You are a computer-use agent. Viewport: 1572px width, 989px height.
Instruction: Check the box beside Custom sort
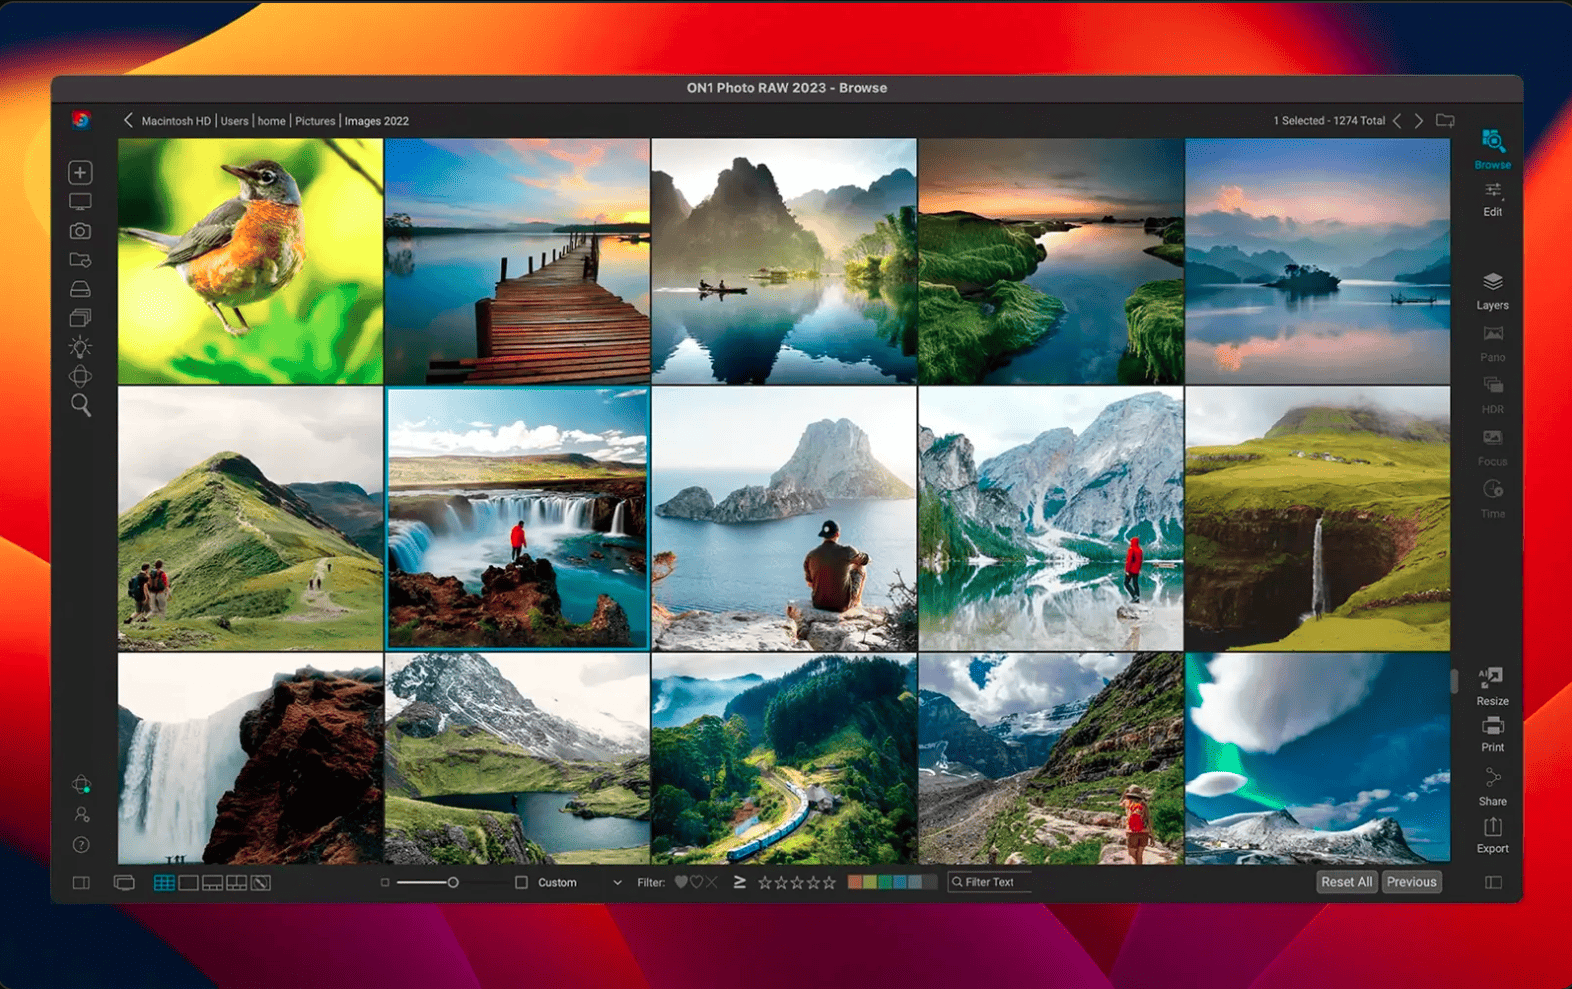point(521,883)
